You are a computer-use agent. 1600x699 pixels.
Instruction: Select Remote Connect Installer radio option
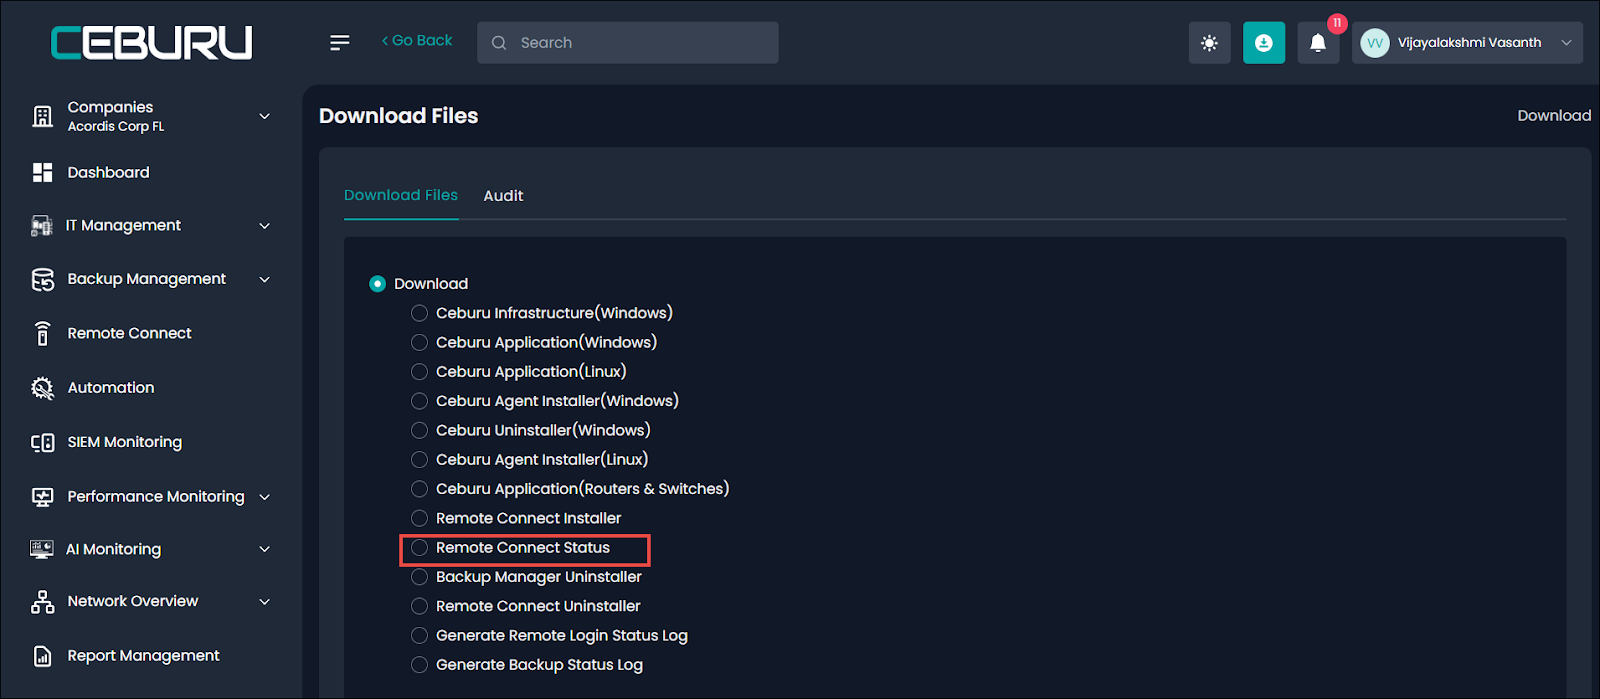[419, 518]
